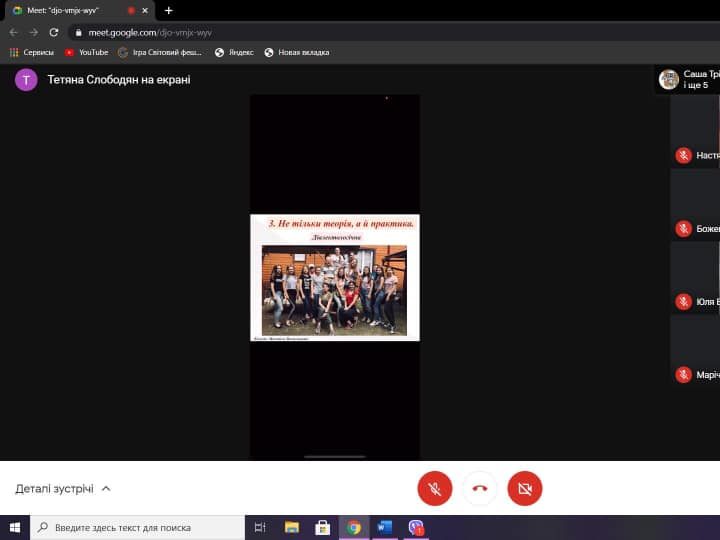Go forward in browser history

[x=34, y=33]
